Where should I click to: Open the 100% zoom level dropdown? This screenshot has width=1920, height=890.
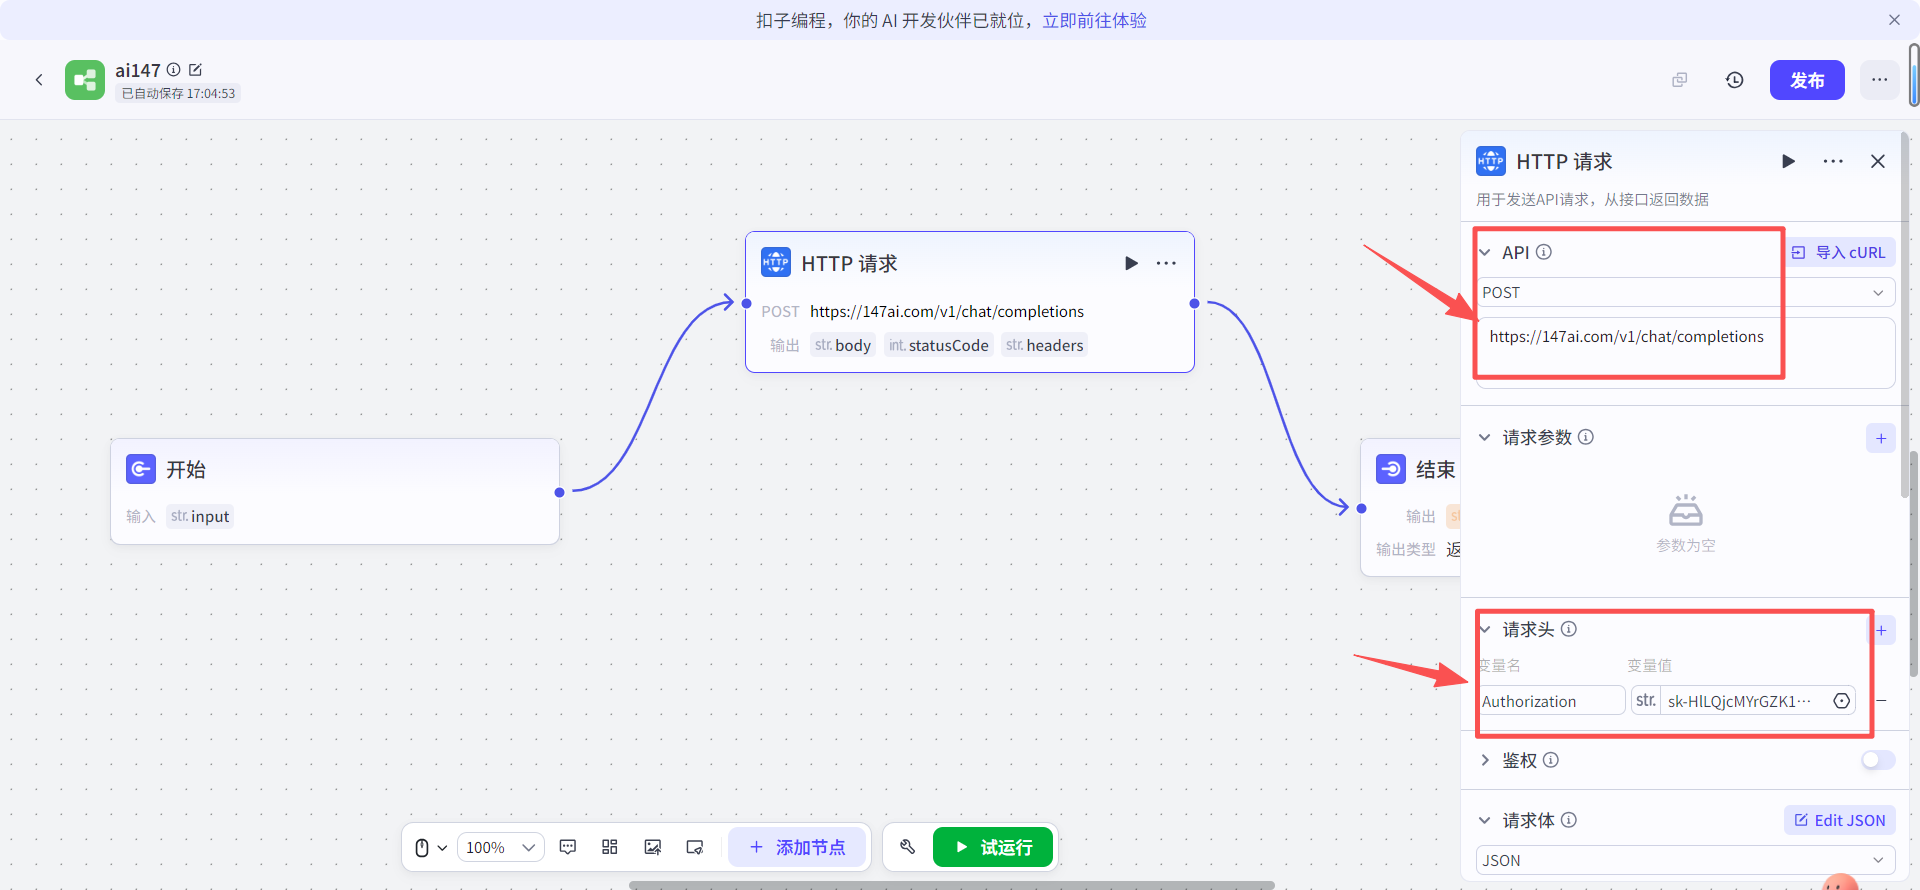coord(501,847)
